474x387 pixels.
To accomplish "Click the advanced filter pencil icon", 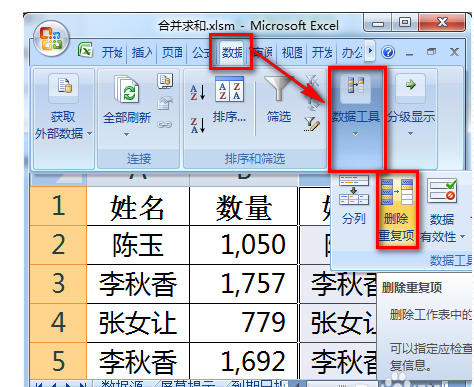I will (x=312, y=124).
